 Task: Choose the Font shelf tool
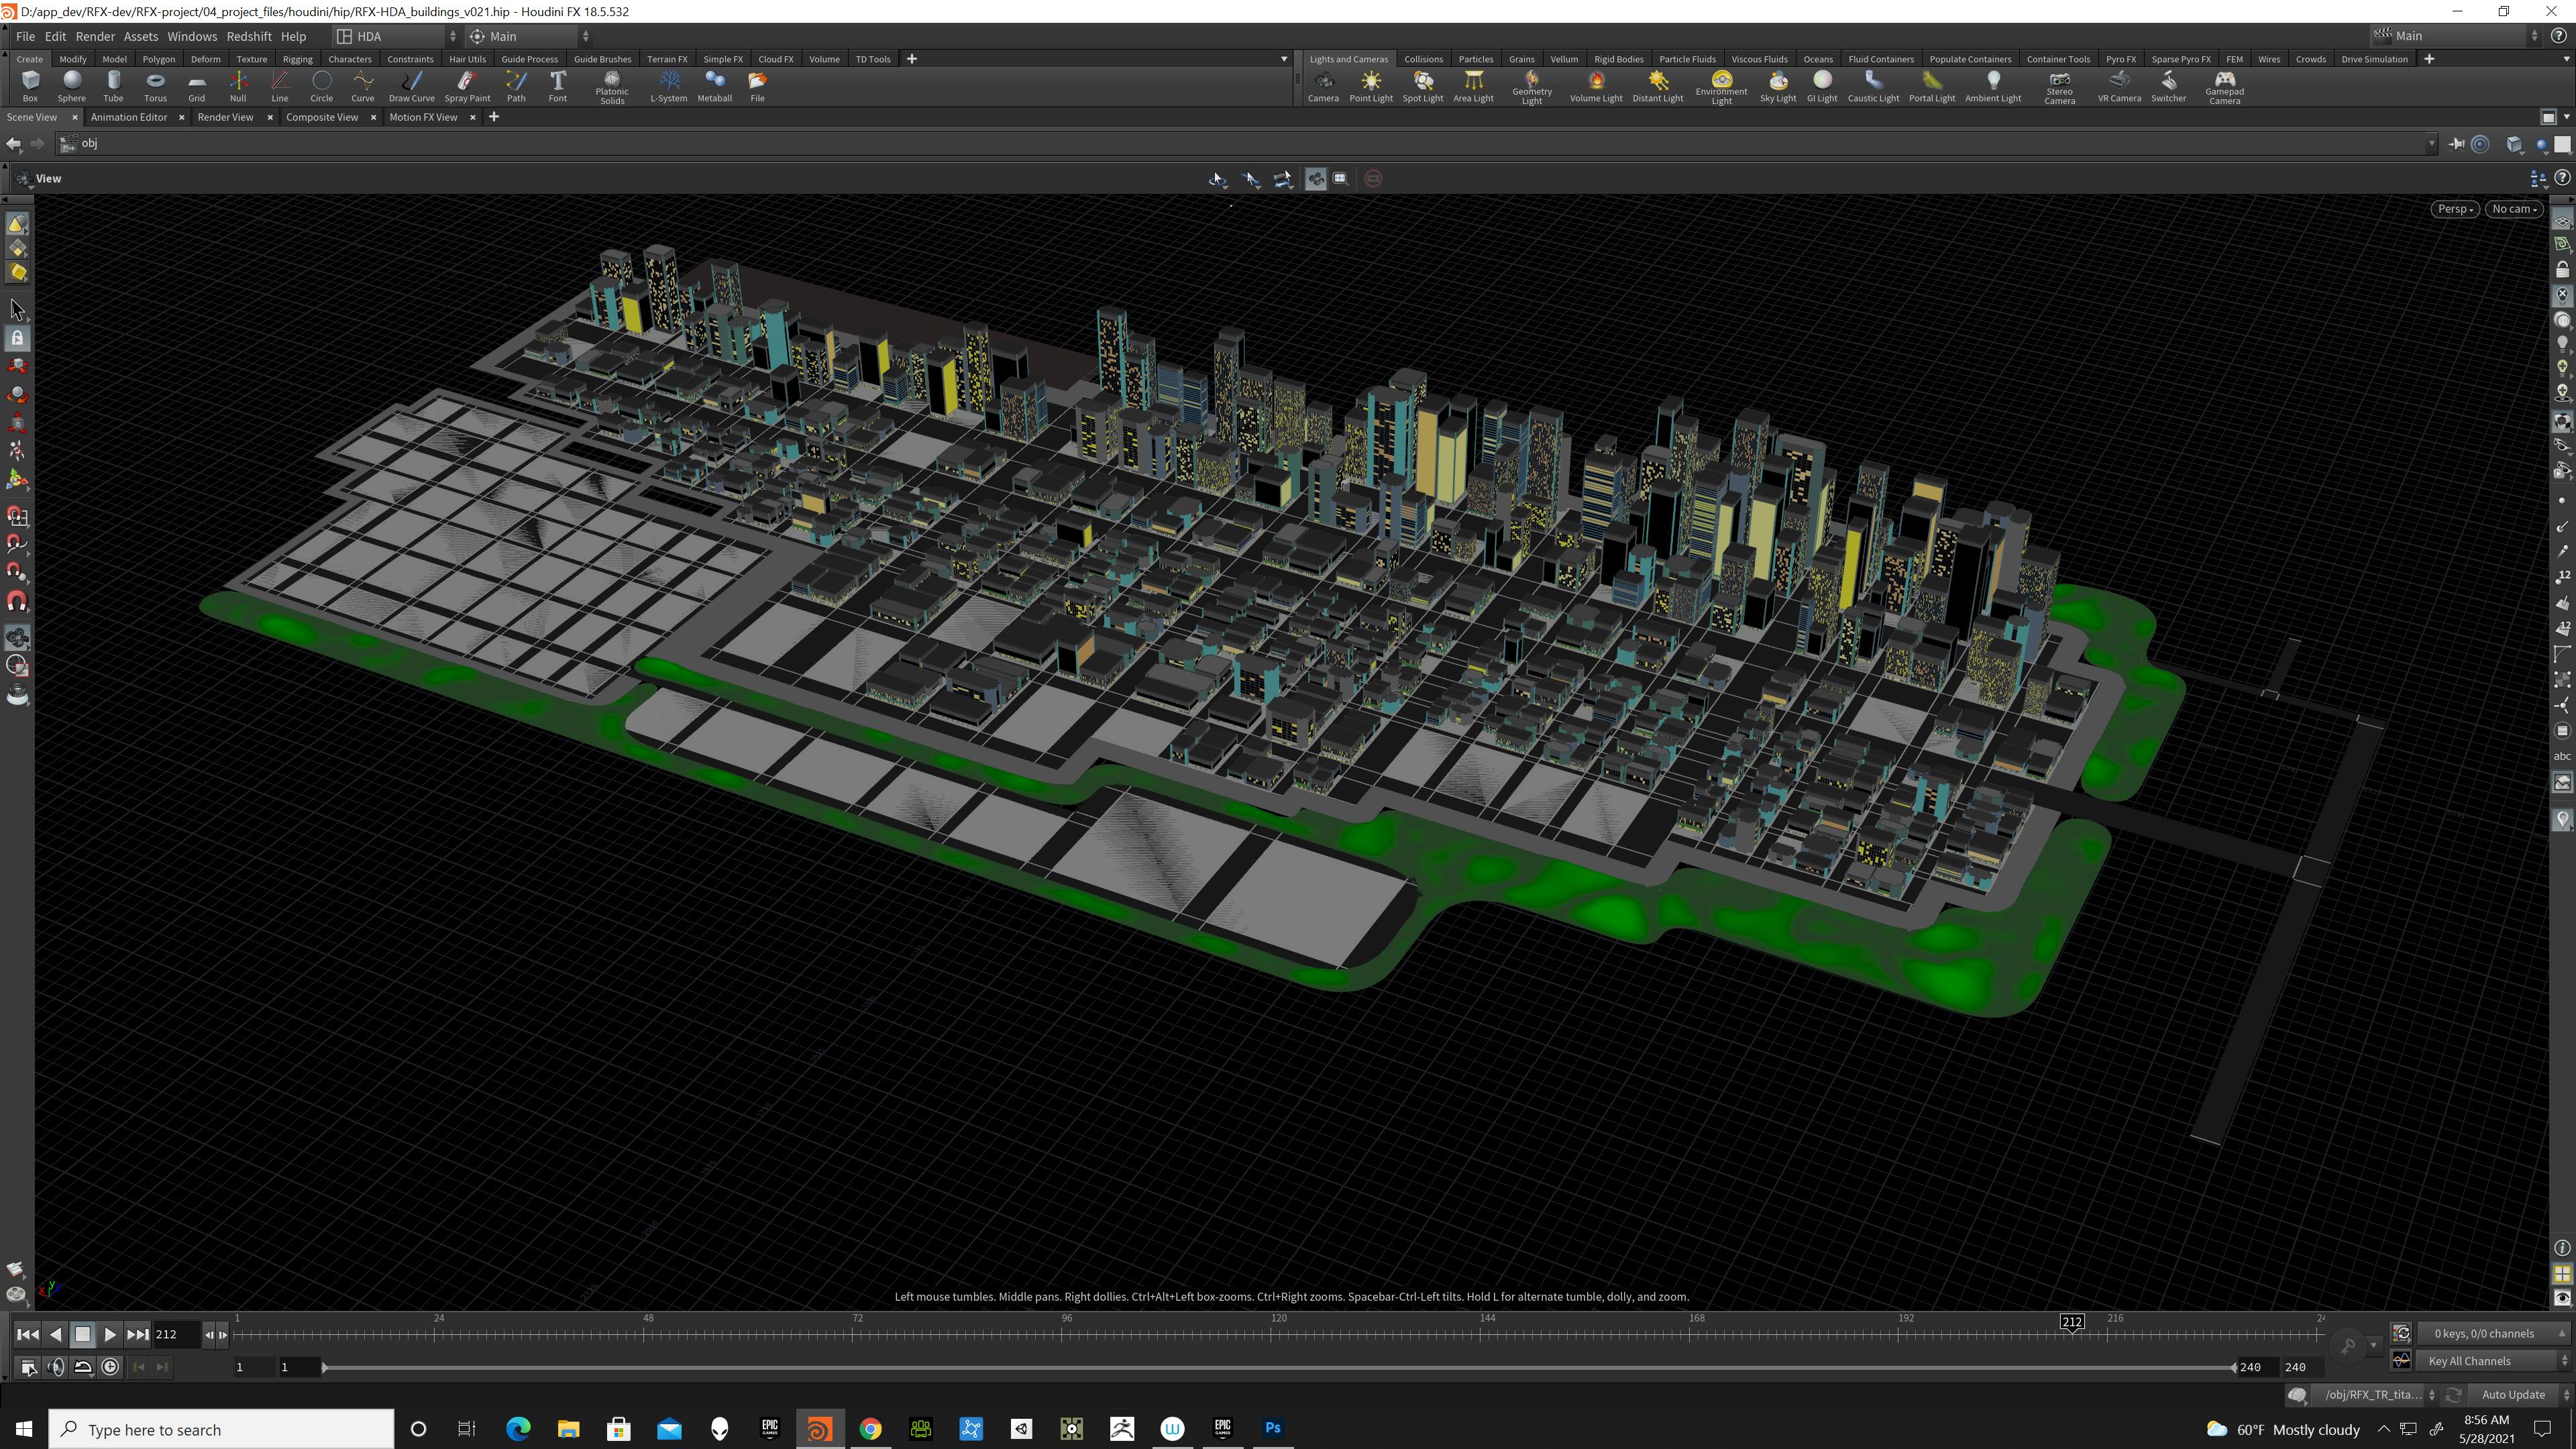tap(558, 86)
